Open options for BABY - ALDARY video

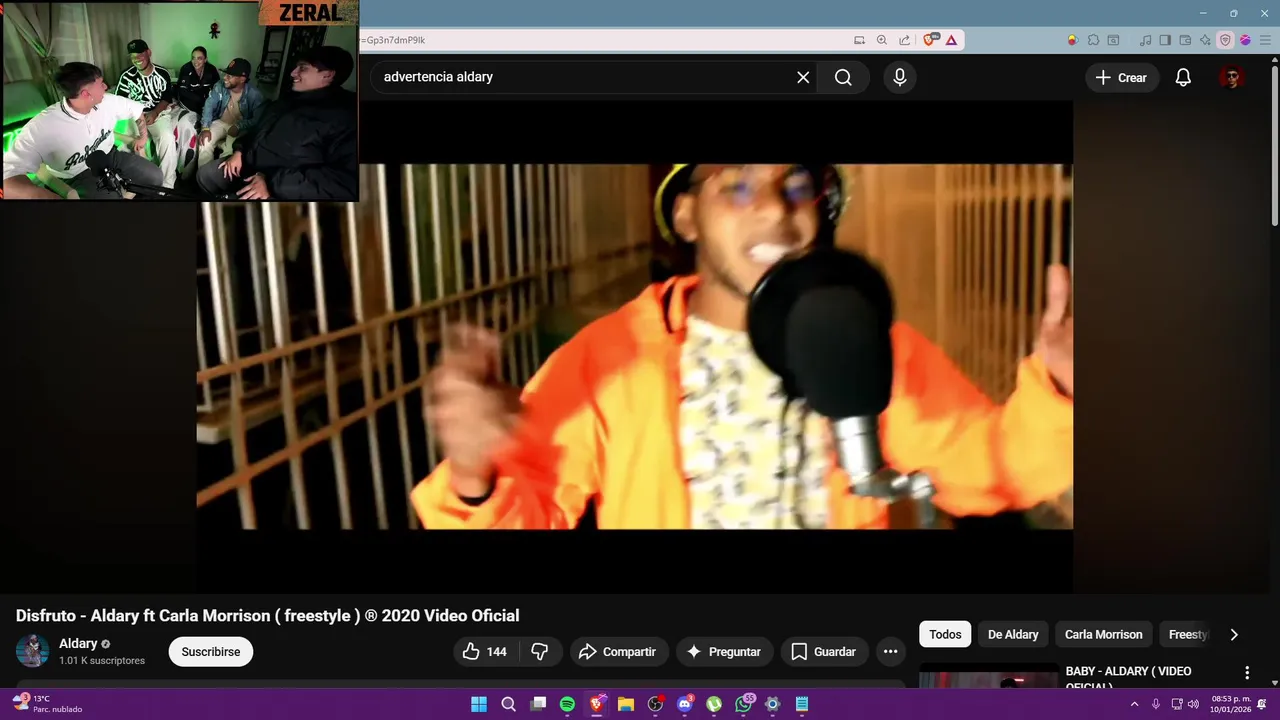pos(1247,673)
